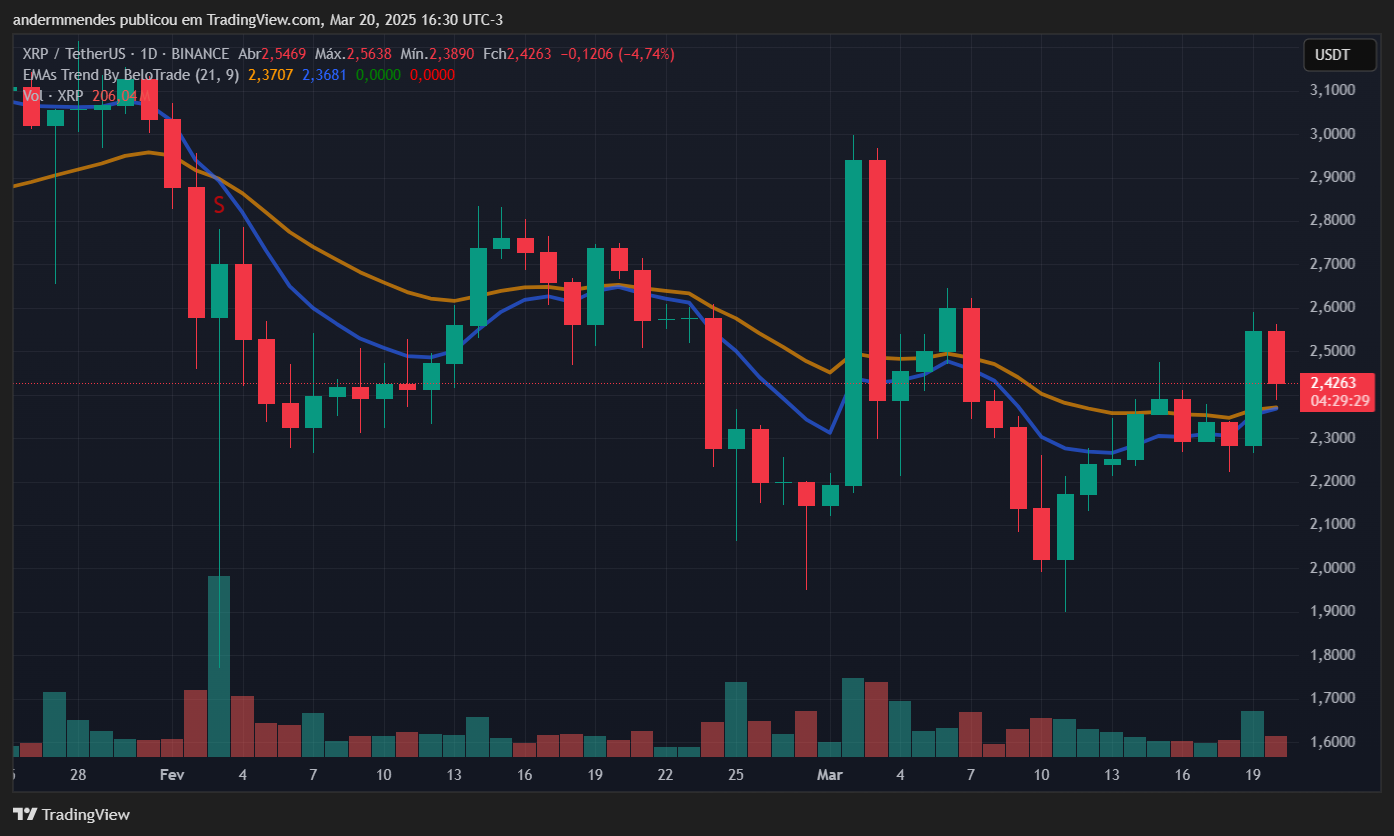Click the current price tag 2,4263
1394x836 pixels.
tap(1332, 382)
